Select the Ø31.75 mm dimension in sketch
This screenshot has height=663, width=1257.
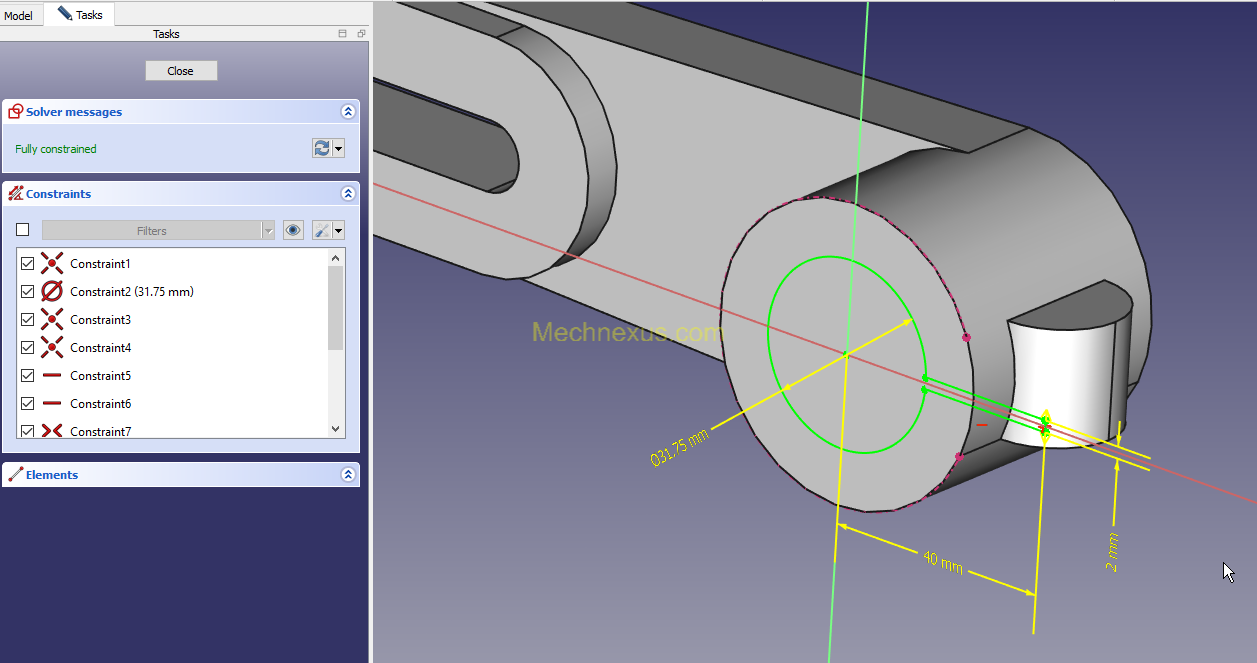point(679,447)
